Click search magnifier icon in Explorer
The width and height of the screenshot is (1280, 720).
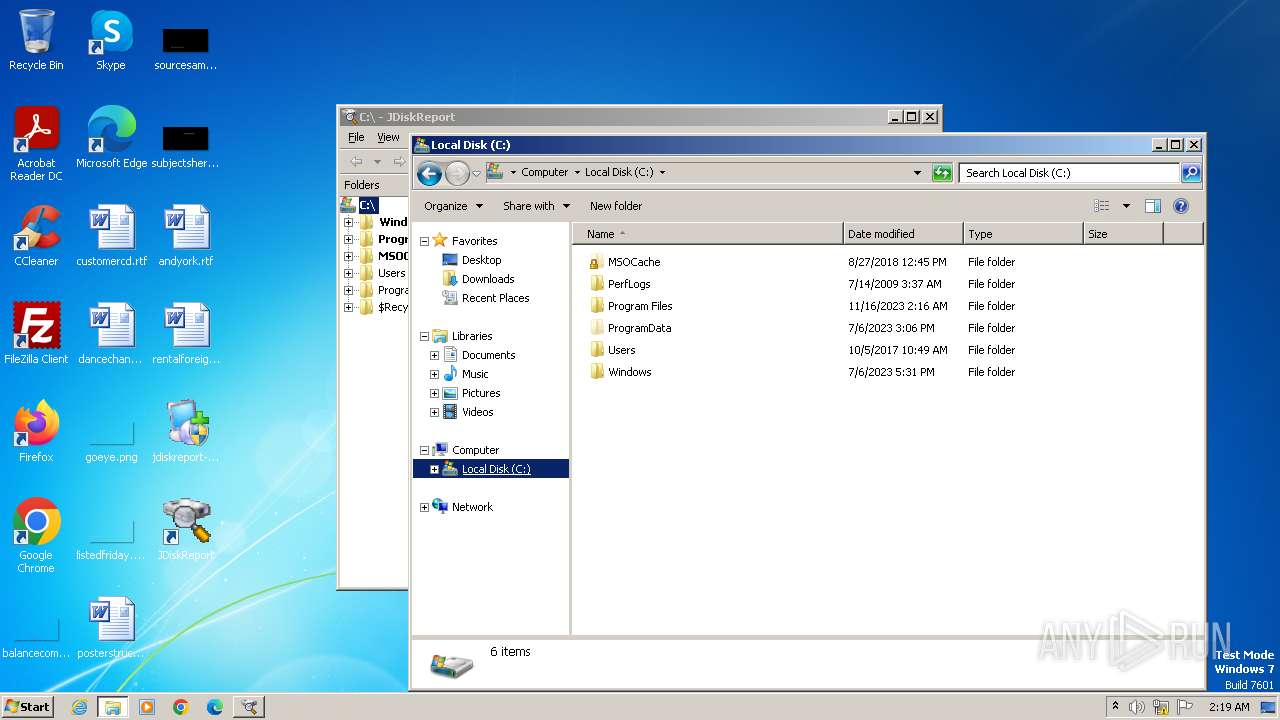pos(1190,173)
